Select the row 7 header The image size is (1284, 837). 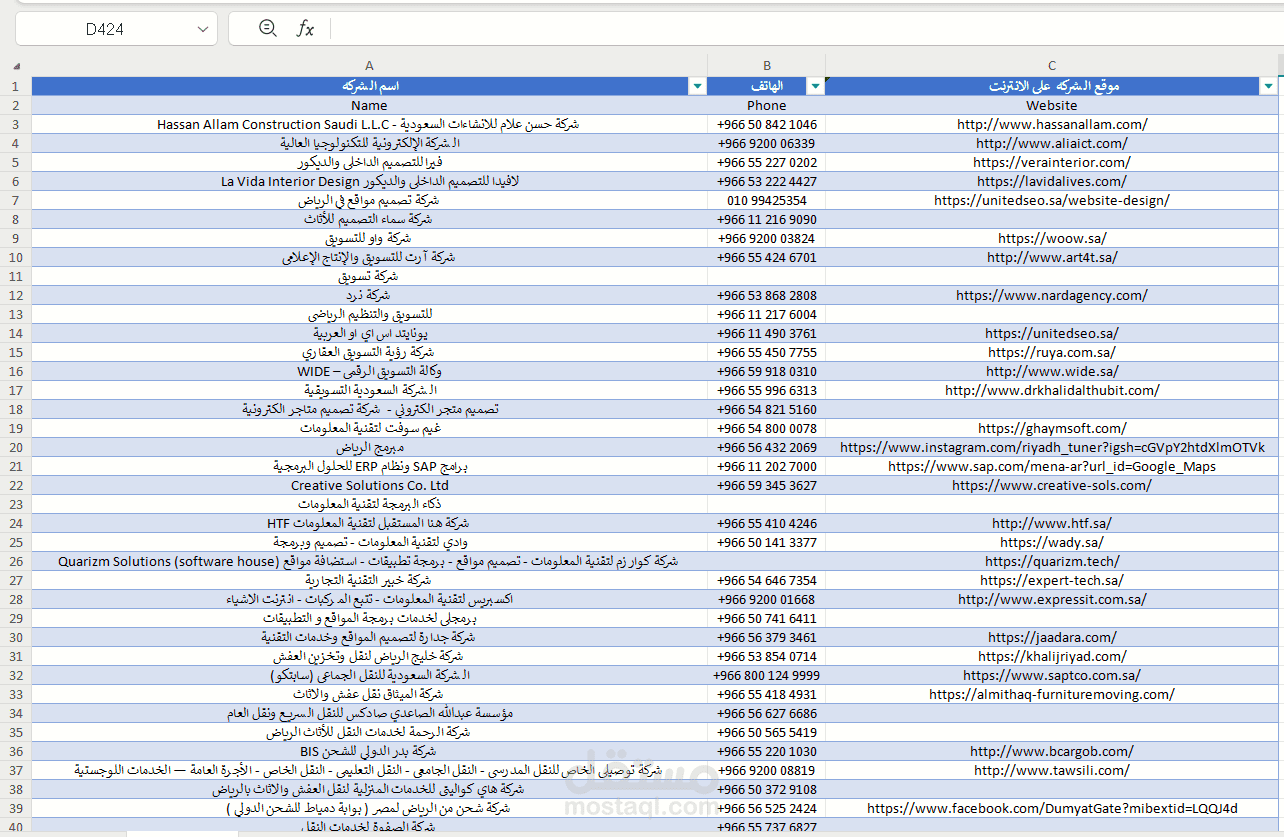16,200
